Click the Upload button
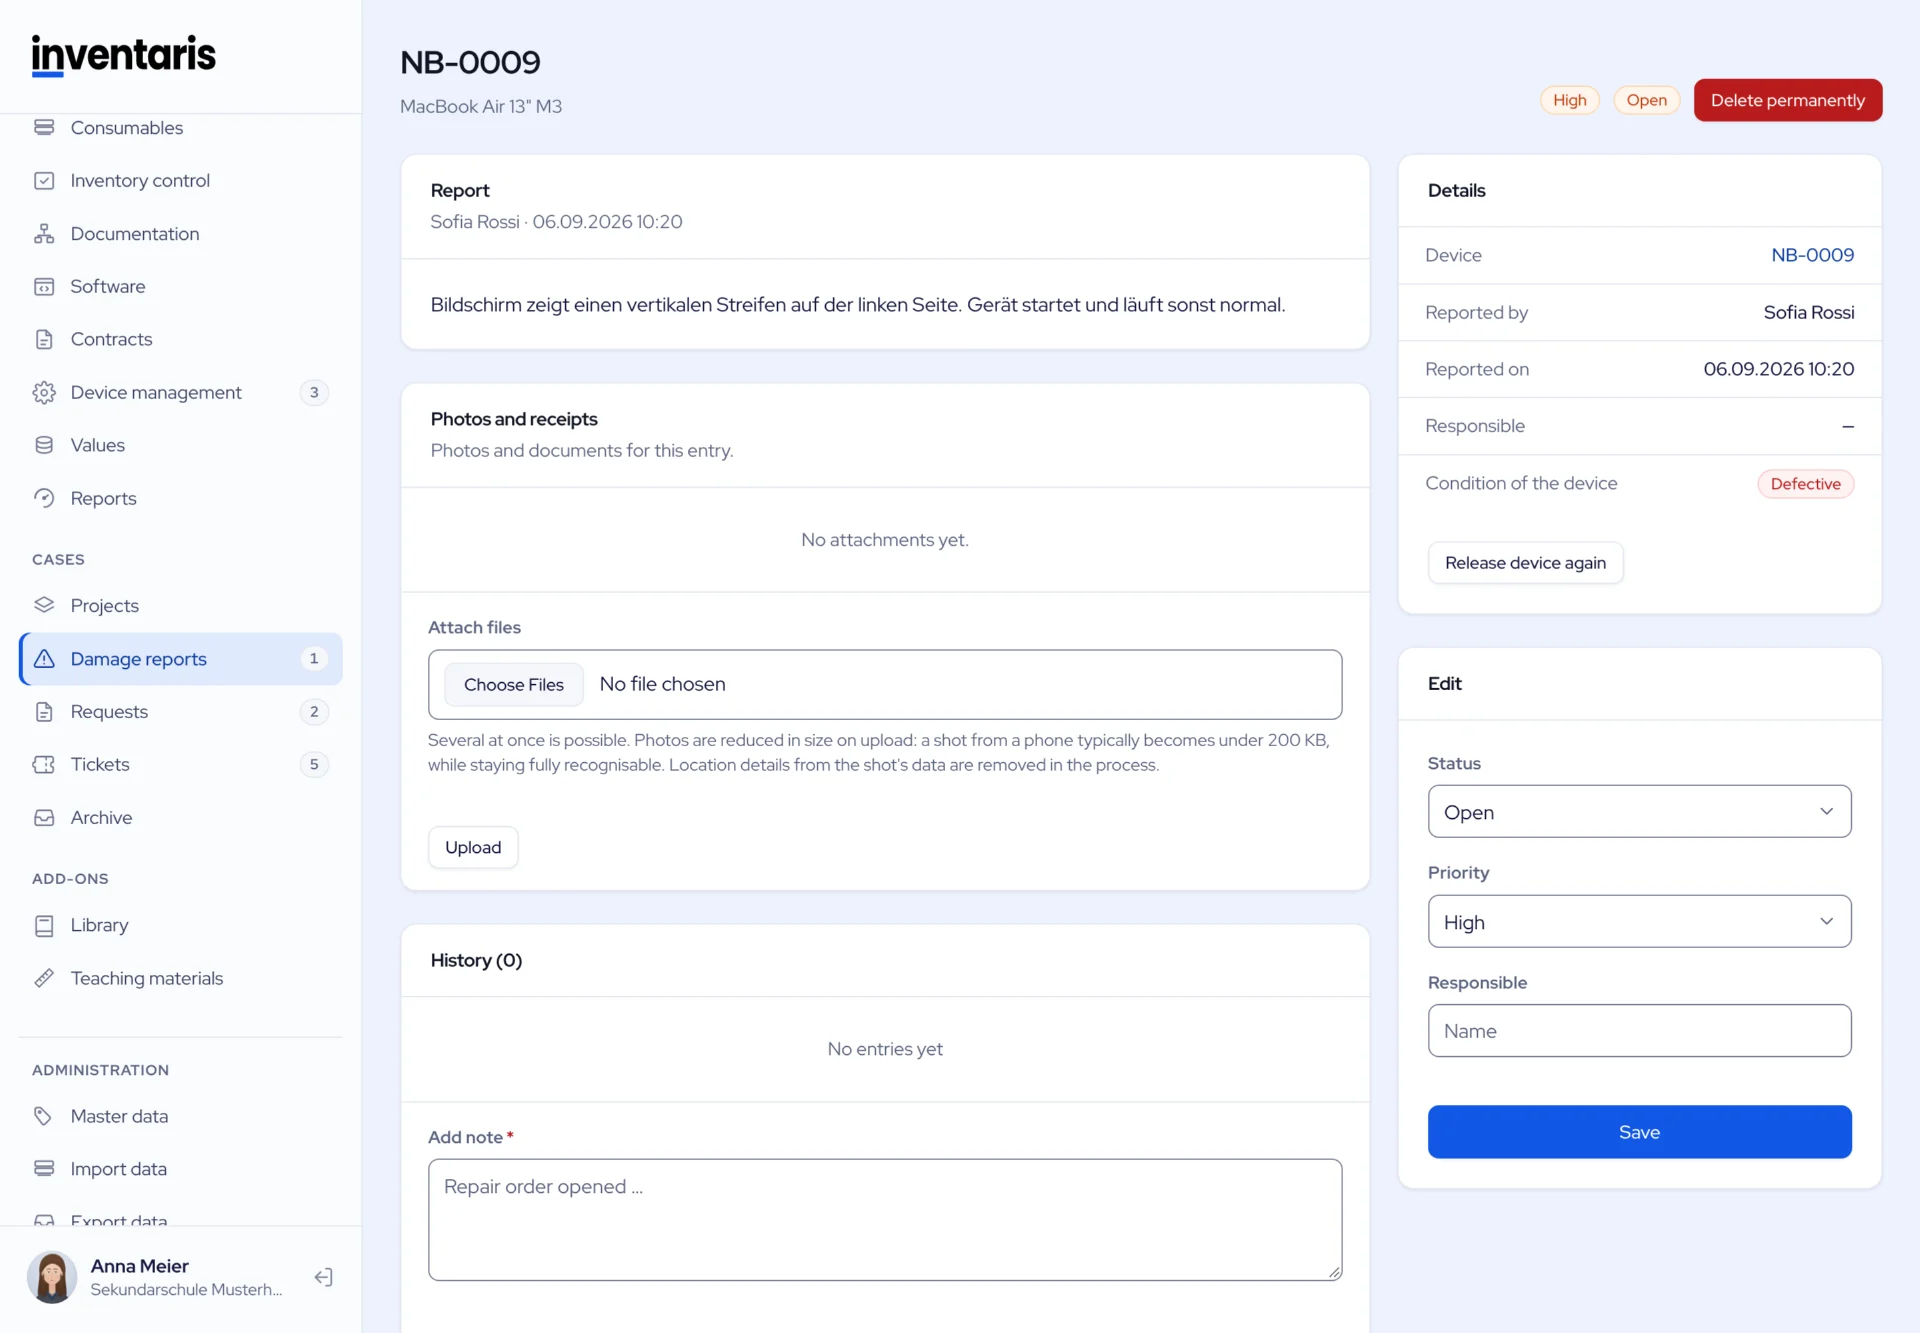 coord(473,847)
